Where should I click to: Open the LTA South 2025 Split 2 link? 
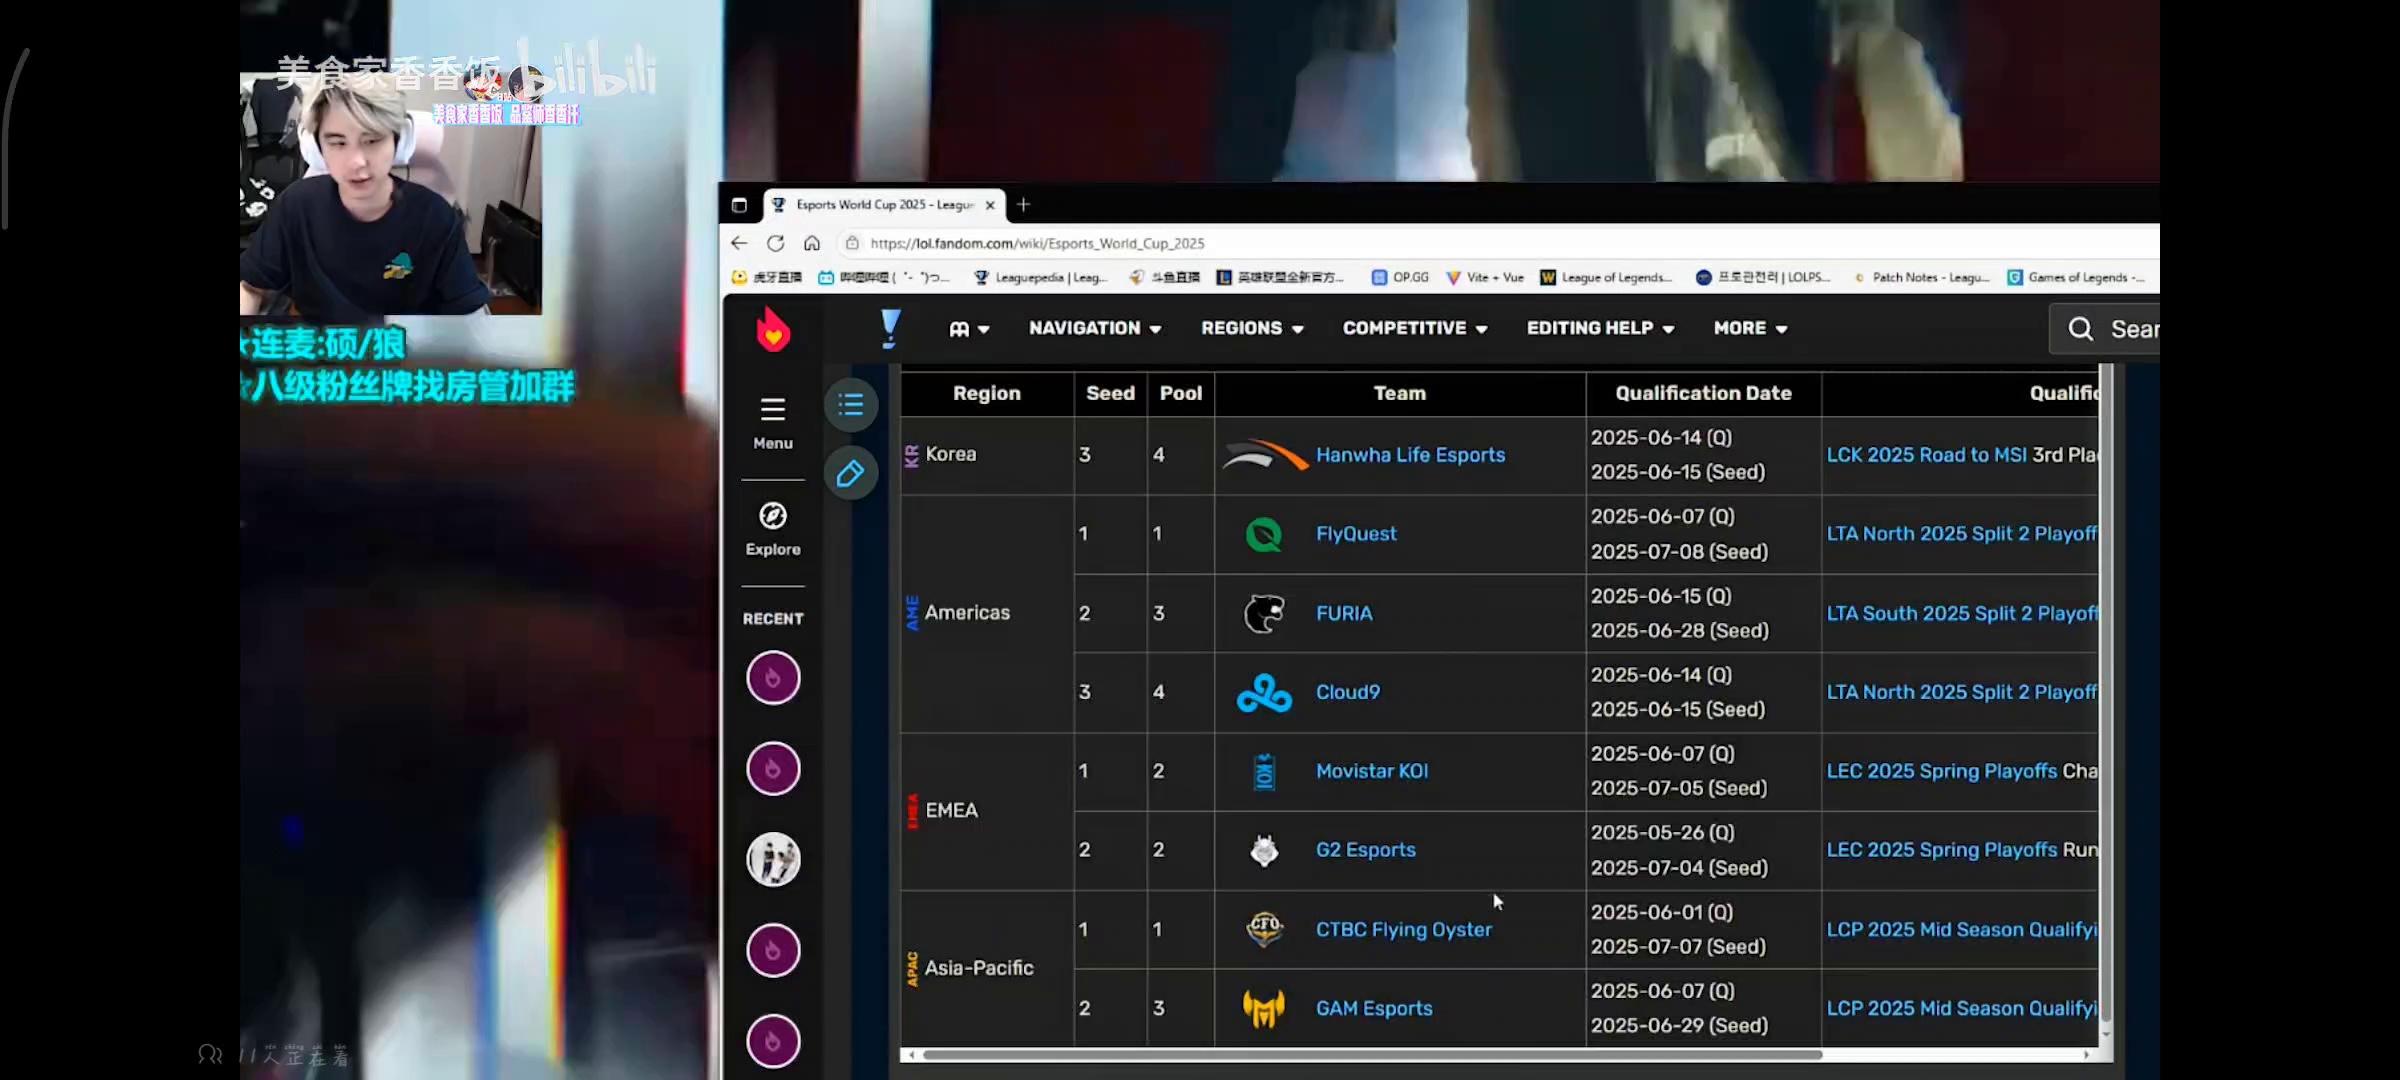tap(1962, 613)
